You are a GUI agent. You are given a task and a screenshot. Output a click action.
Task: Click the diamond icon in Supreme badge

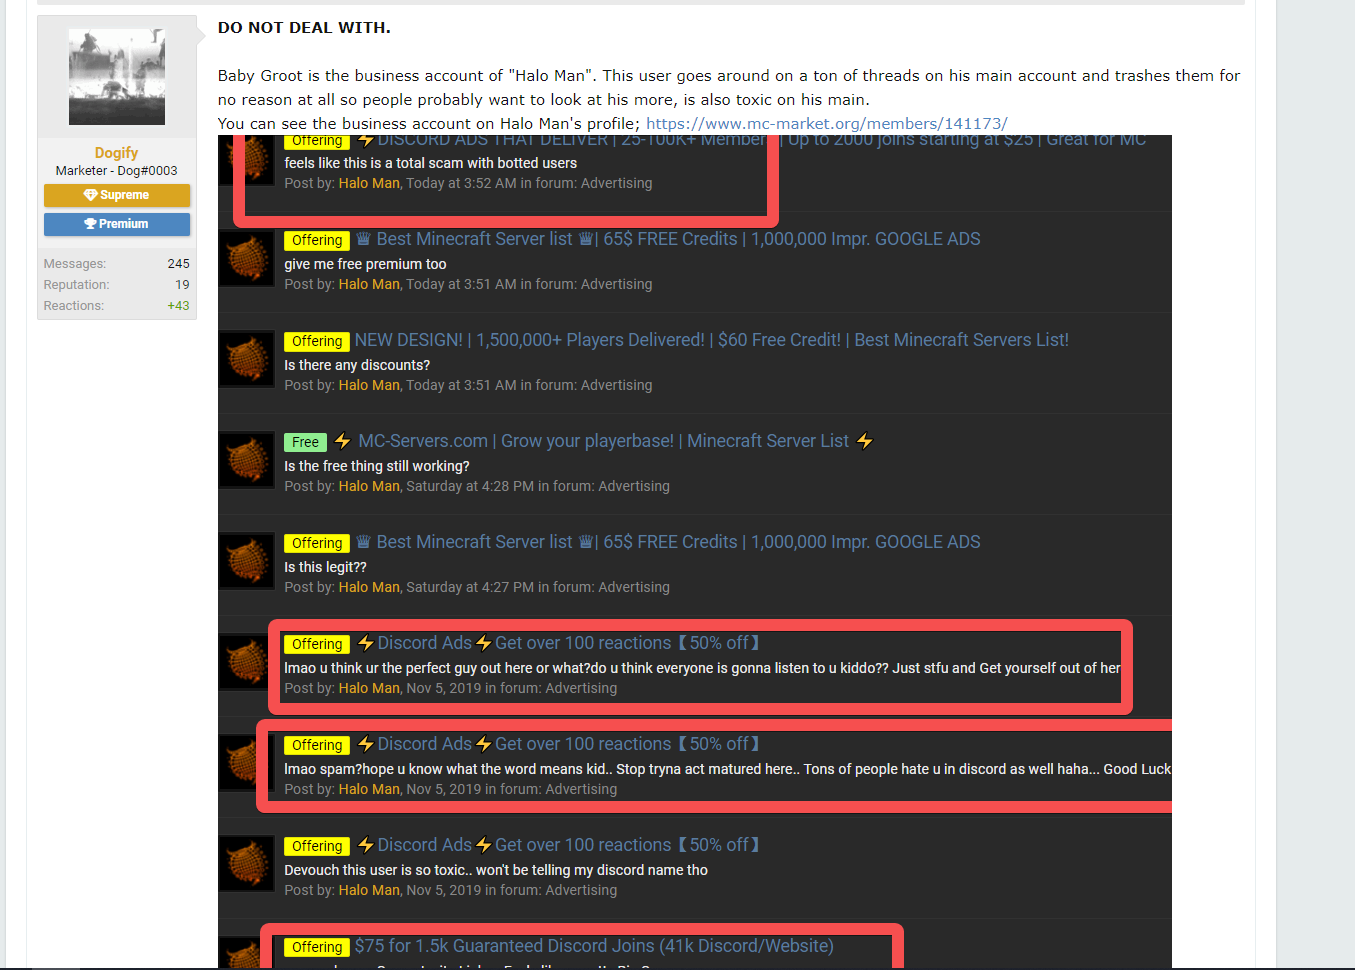90,195
